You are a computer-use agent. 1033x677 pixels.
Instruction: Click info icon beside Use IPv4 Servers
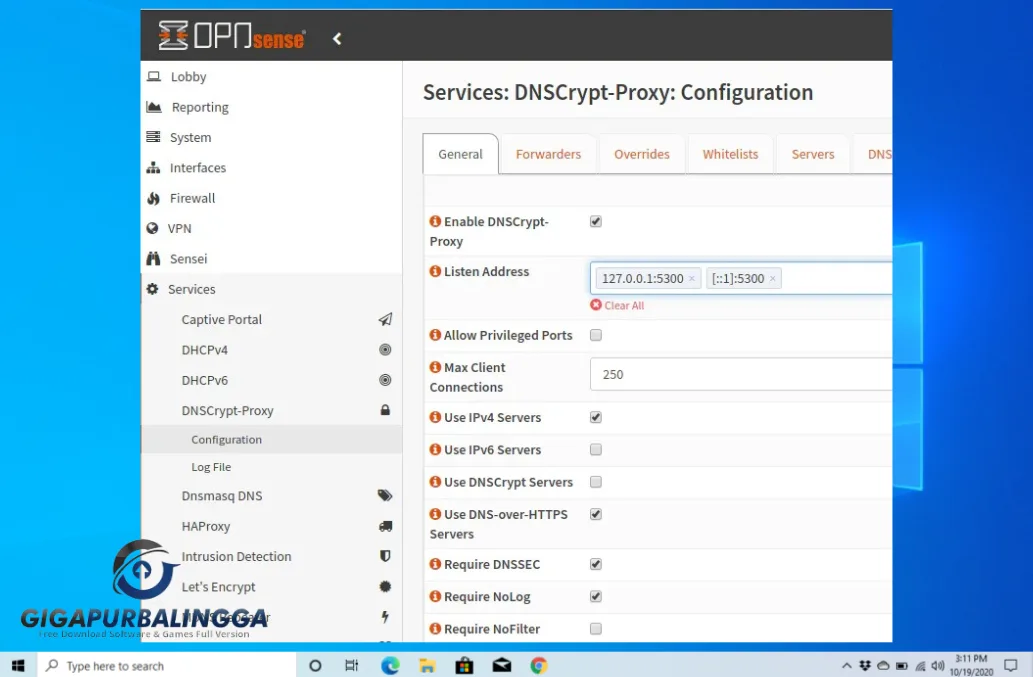coord(435,417)
